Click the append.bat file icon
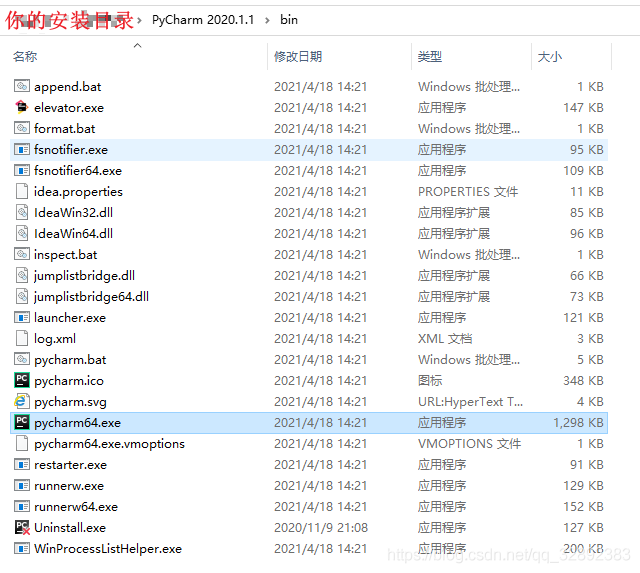Screen dimensions: 640x573 click(x=22, y=86)
